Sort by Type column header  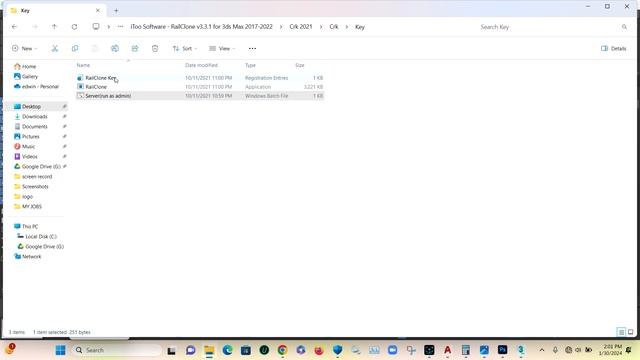250,65
